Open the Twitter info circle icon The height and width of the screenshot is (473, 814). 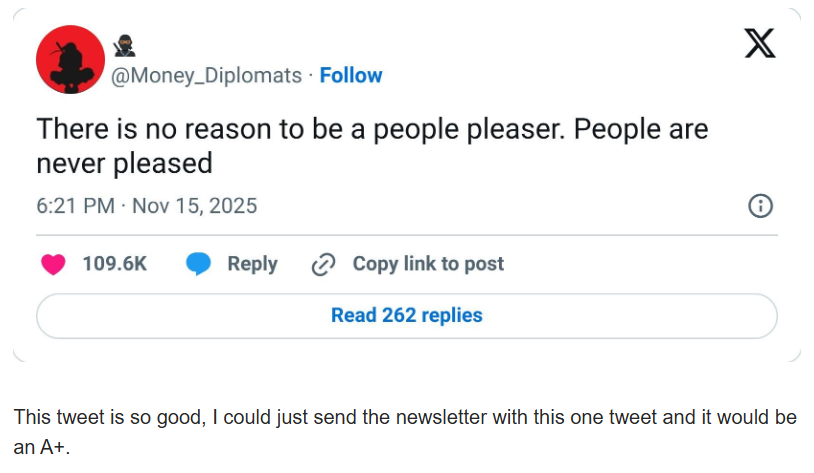tap(760, 206)
